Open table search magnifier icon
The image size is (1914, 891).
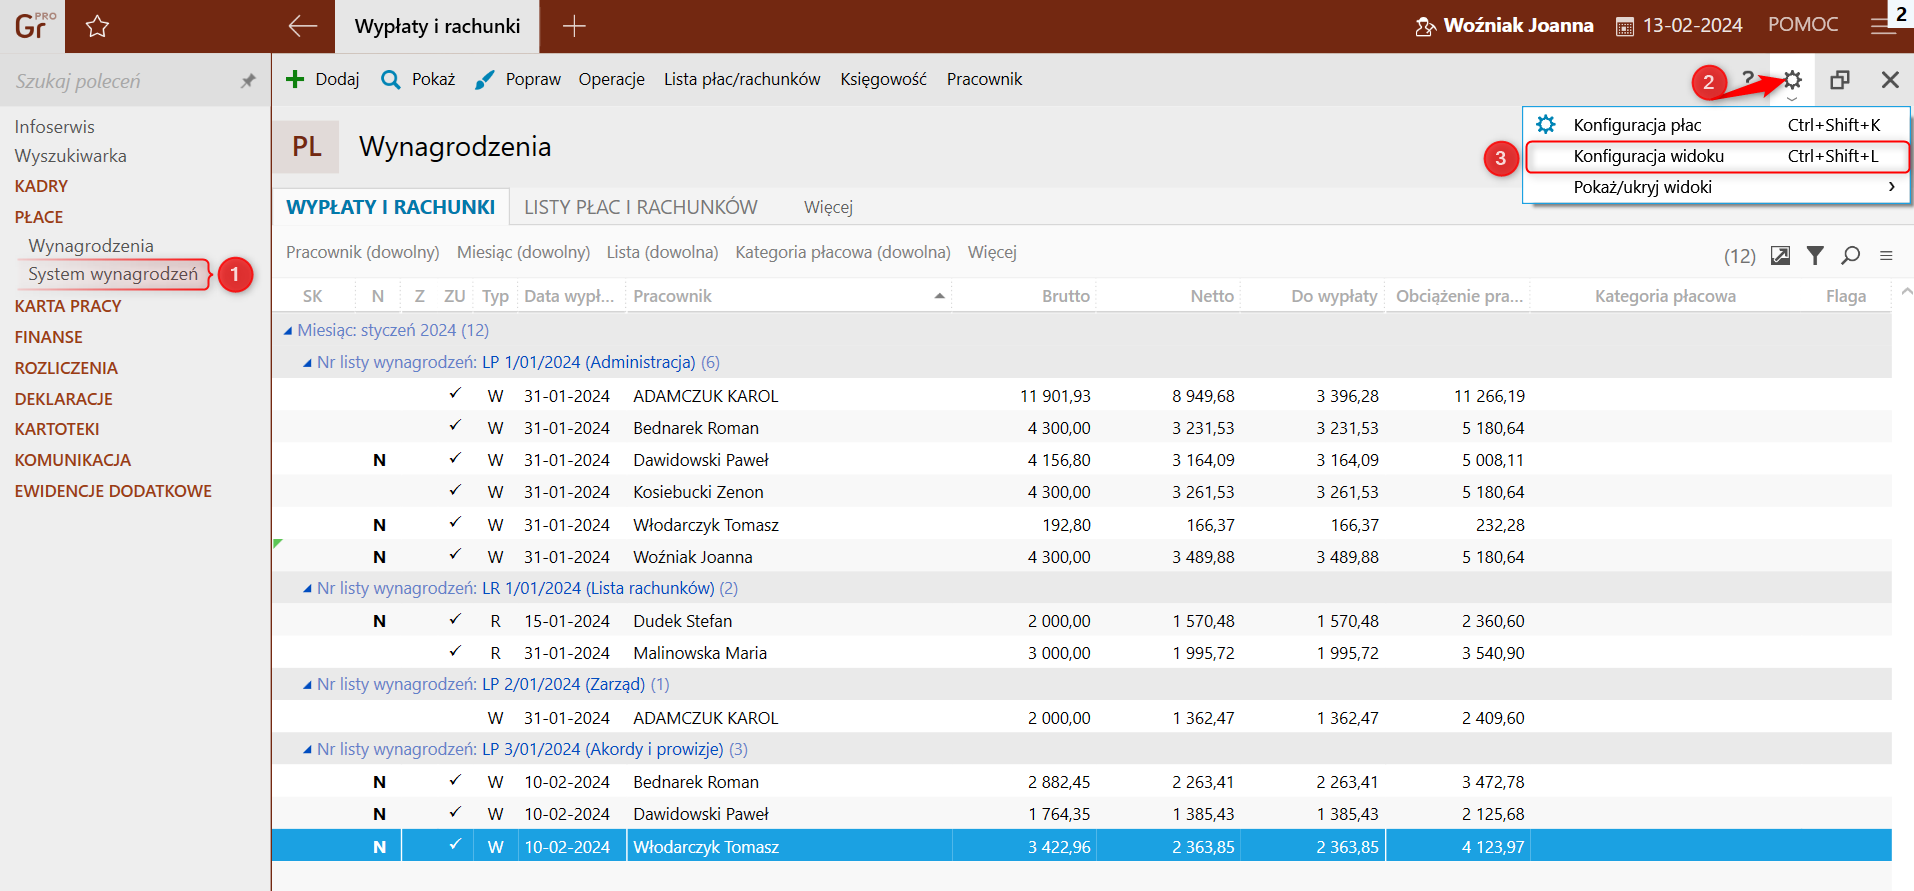(1850, 256)
